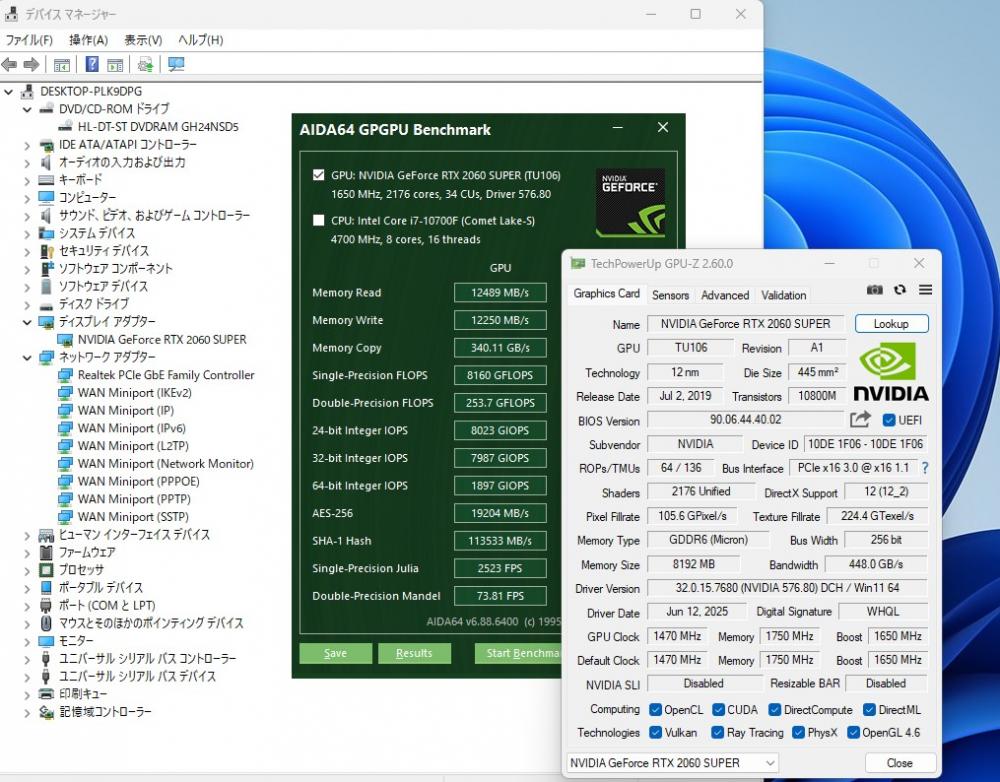Click the Forward arrow in Device Manager toolbar
This screenshot has height=782, width=1000.
(31, 64)
